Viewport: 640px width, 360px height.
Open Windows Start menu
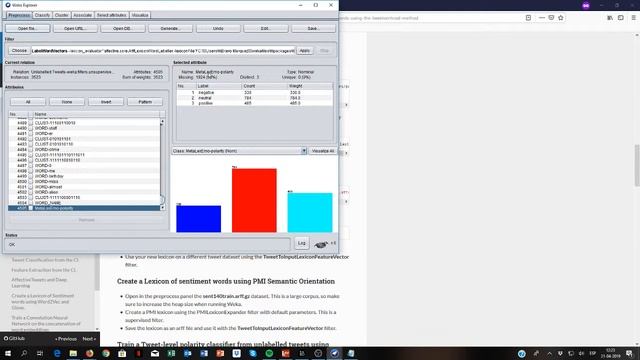click(7, 353)
